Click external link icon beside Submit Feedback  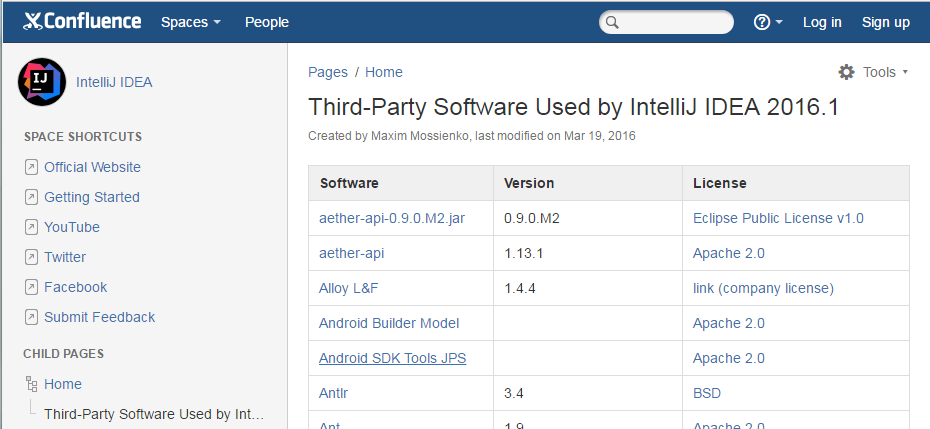(x=31, y=317)
